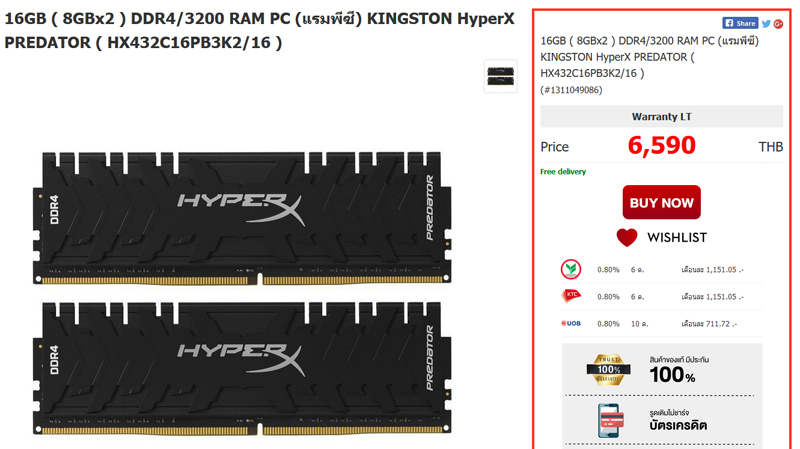The width and height of the screenshot is (800, 449).
Task: Share product via Twitter bird icon
Action: [x=766, y=23]
